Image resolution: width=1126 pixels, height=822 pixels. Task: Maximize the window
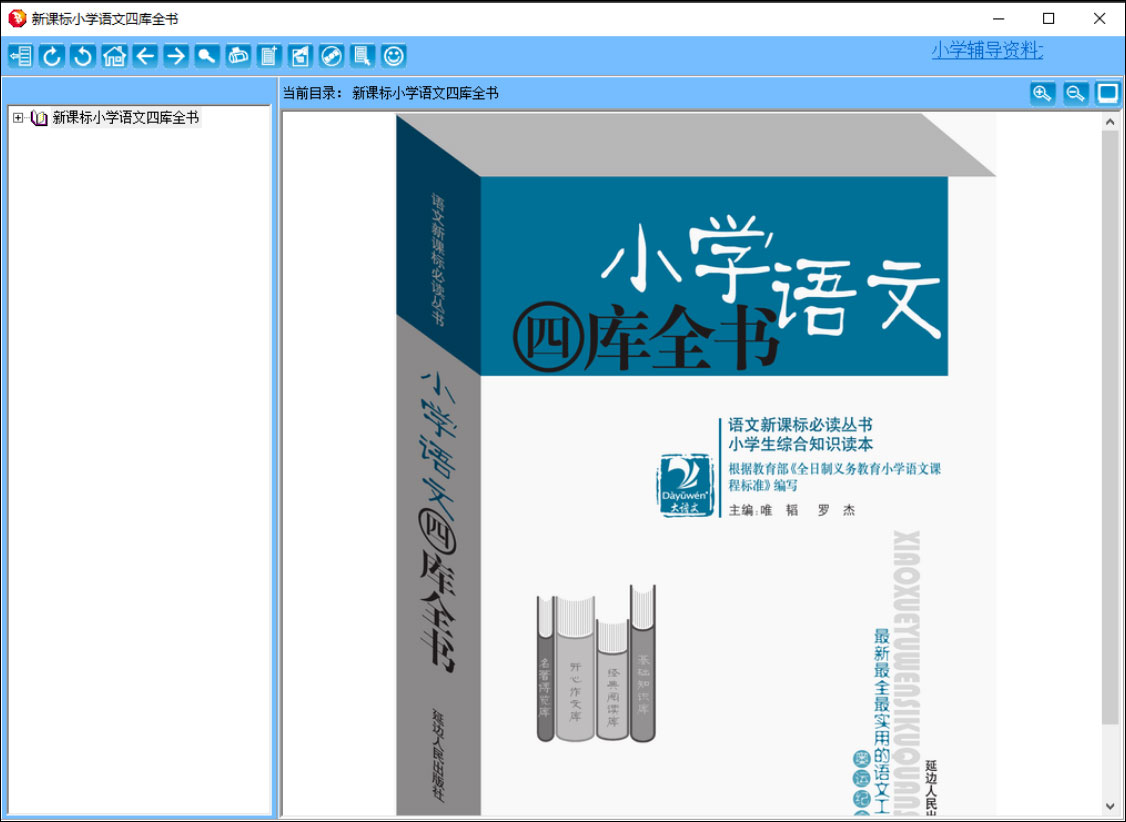[1048, 19]
